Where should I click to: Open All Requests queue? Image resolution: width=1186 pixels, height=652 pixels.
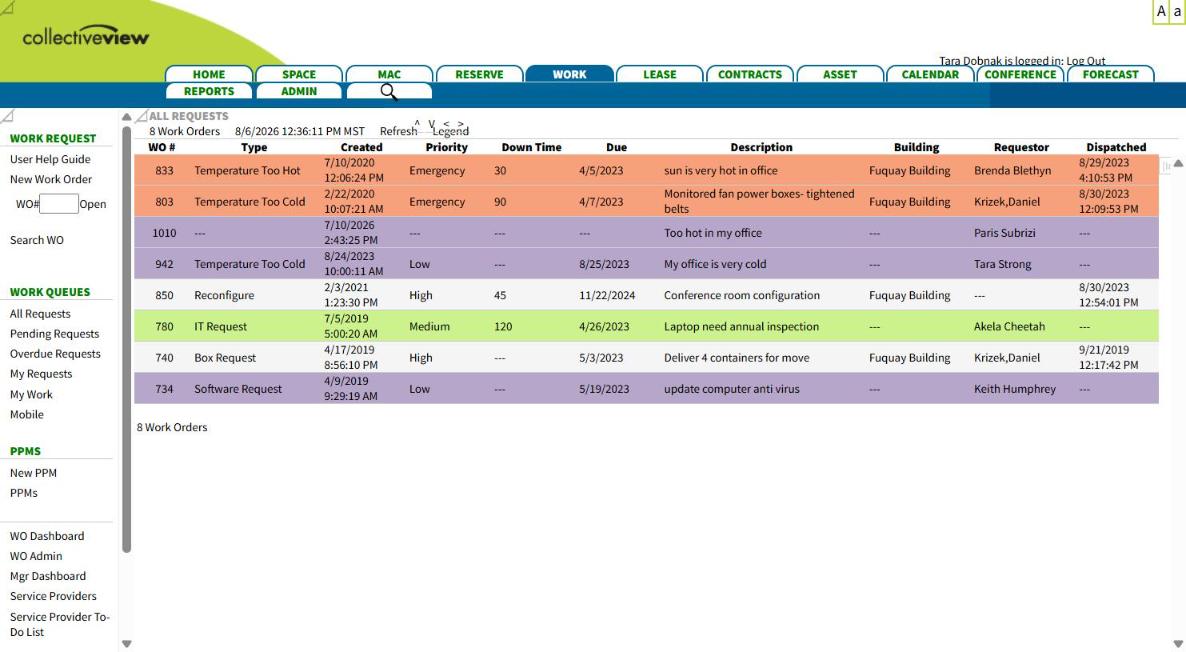click(x=40, y=314)
